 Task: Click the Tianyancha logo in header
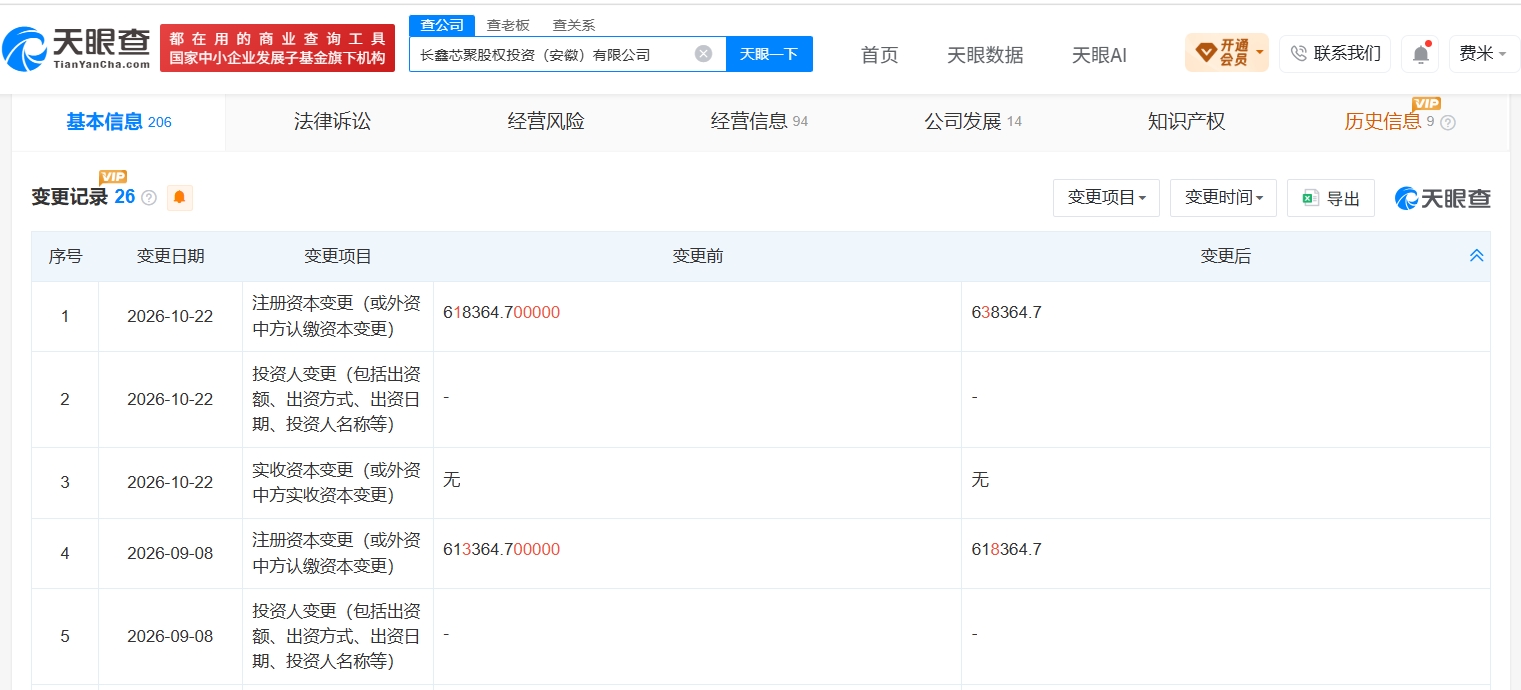76,47
